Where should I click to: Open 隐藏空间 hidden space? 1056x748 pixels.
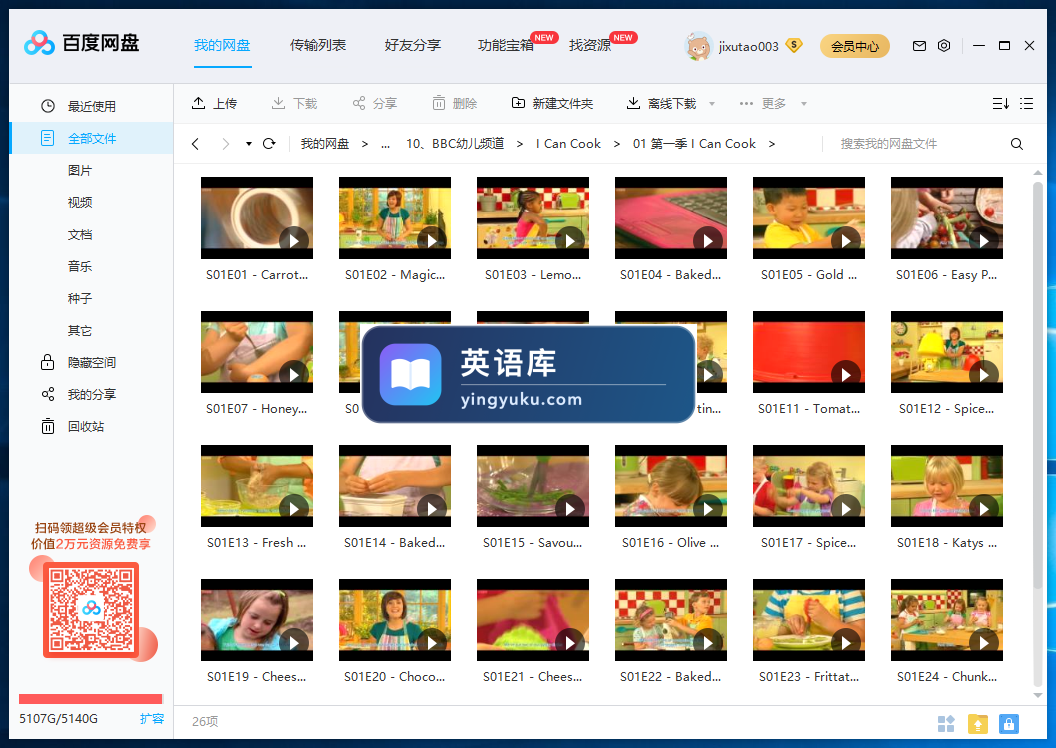[92, 362]
